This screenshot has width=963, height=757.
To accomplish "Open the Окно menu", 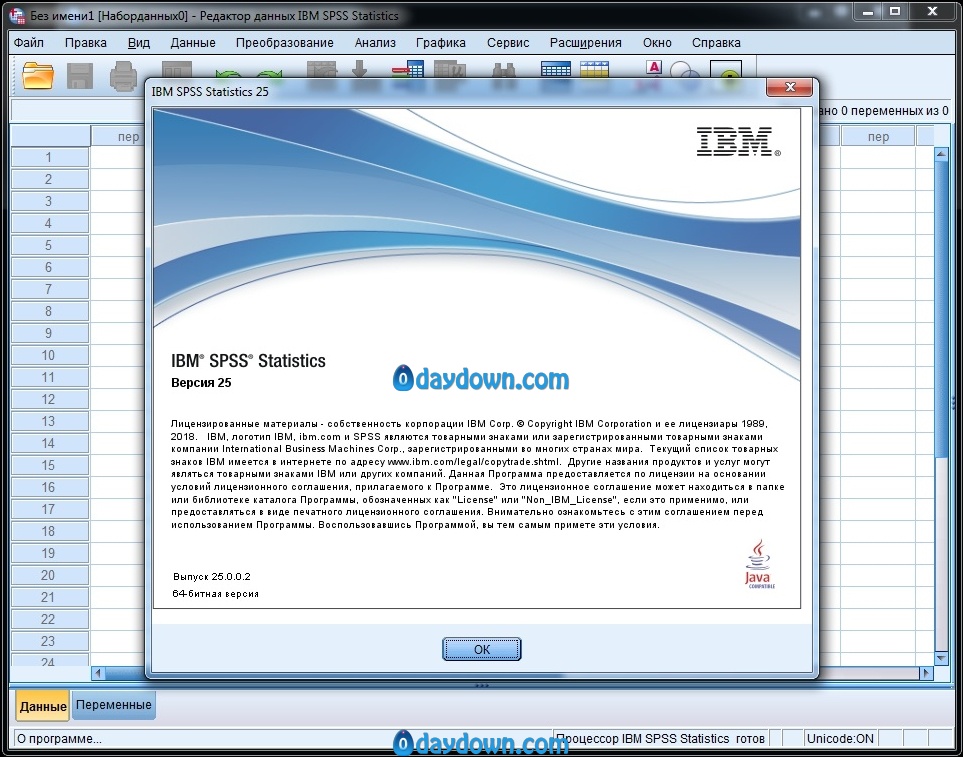I will (657, 42).
